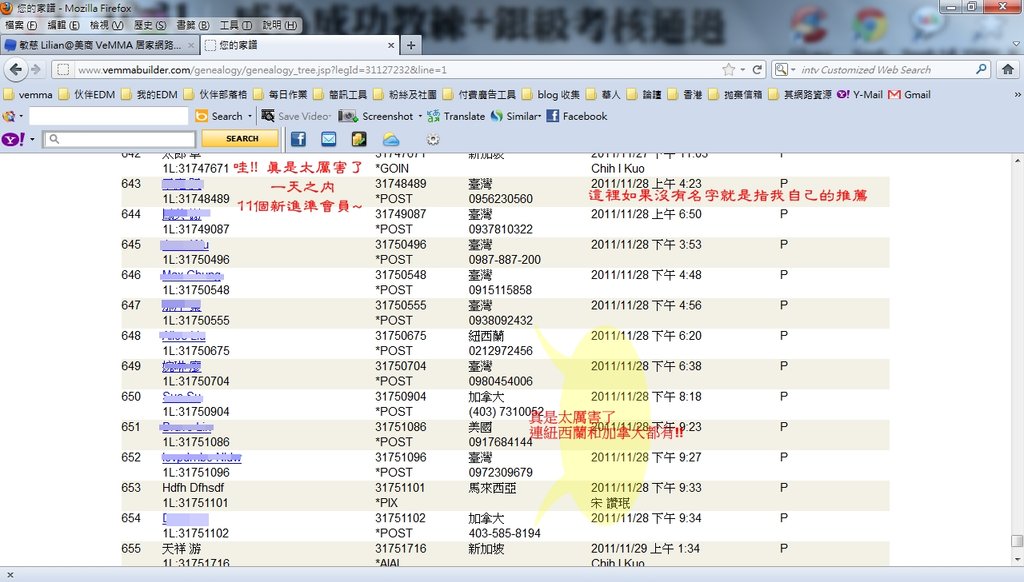Image resolution: width=1024 pixels, height=582 pixels.
Task: Close the status bar with its X
Action: point(10,575)
